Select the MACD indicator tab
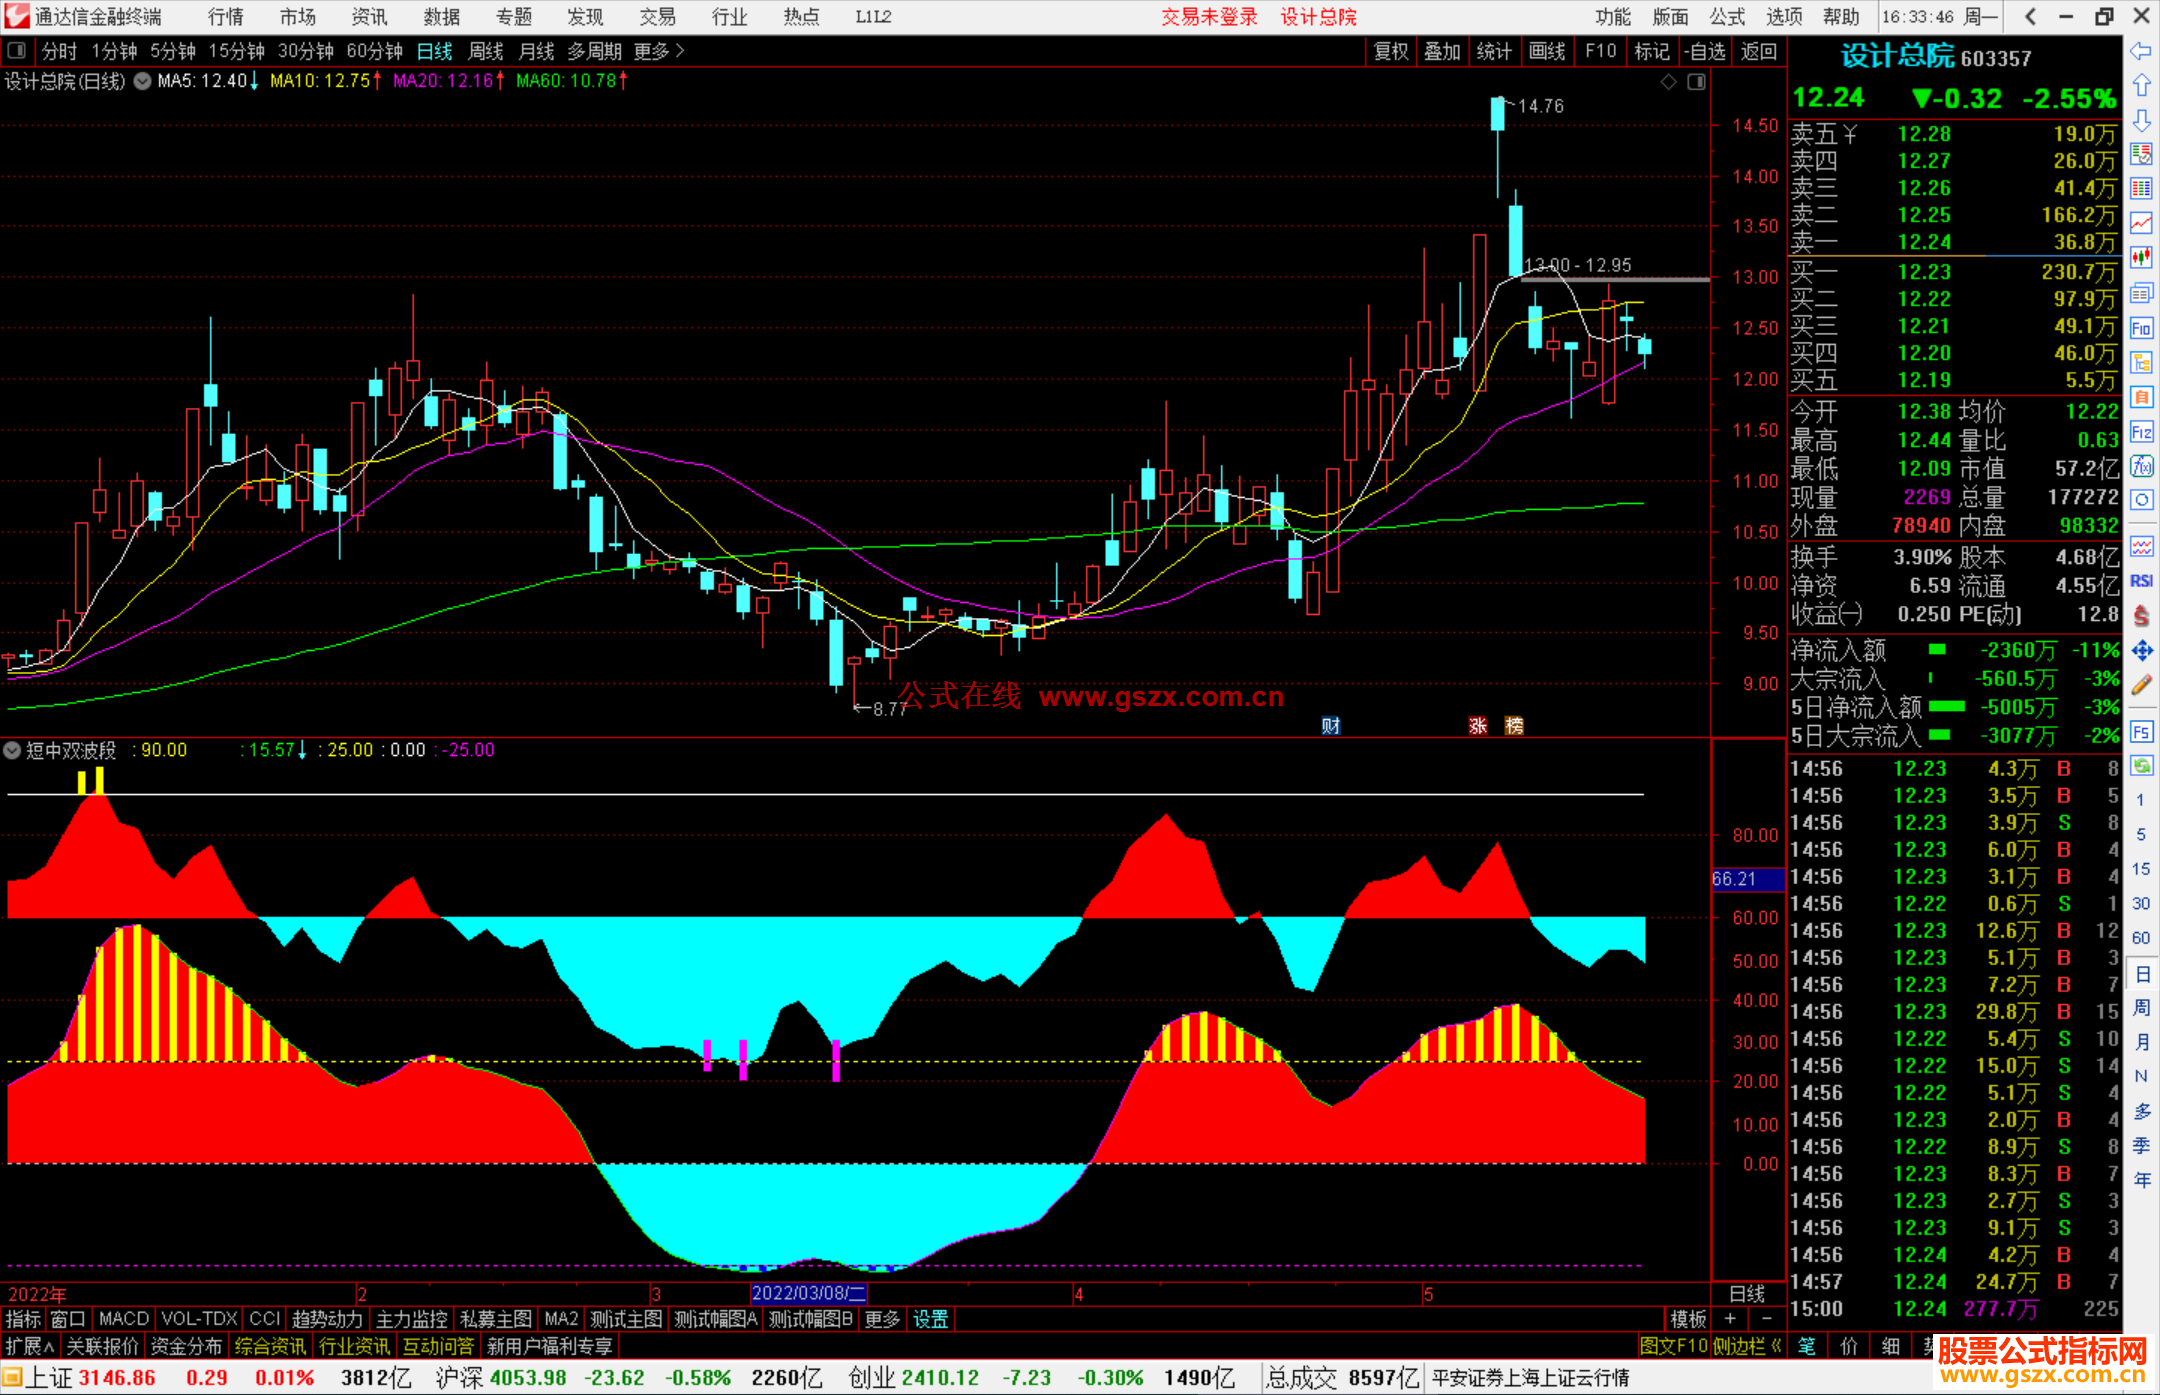This screenshot has width=2160, height=1395. point(124,1319)
